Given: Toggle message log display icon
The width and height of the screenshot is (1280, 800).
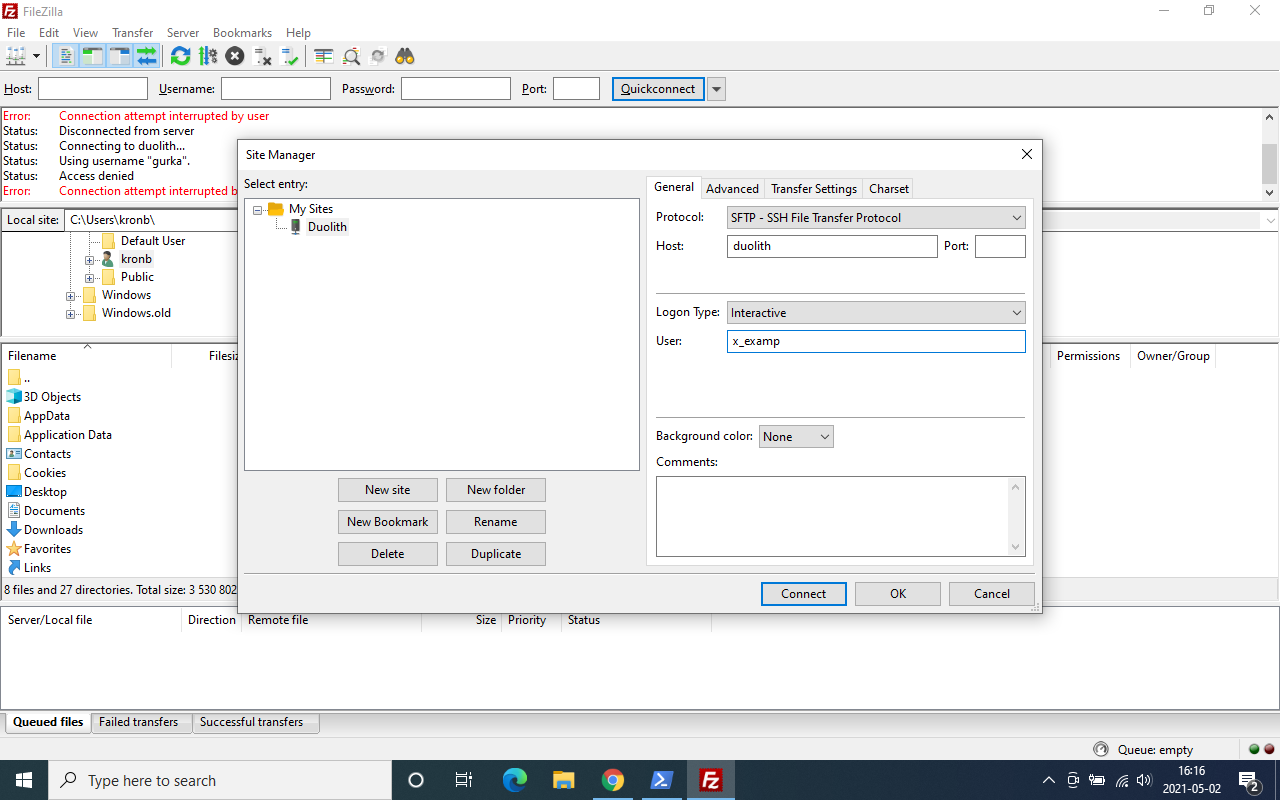Looking at the screenshot, I should [x=66, y=56].
